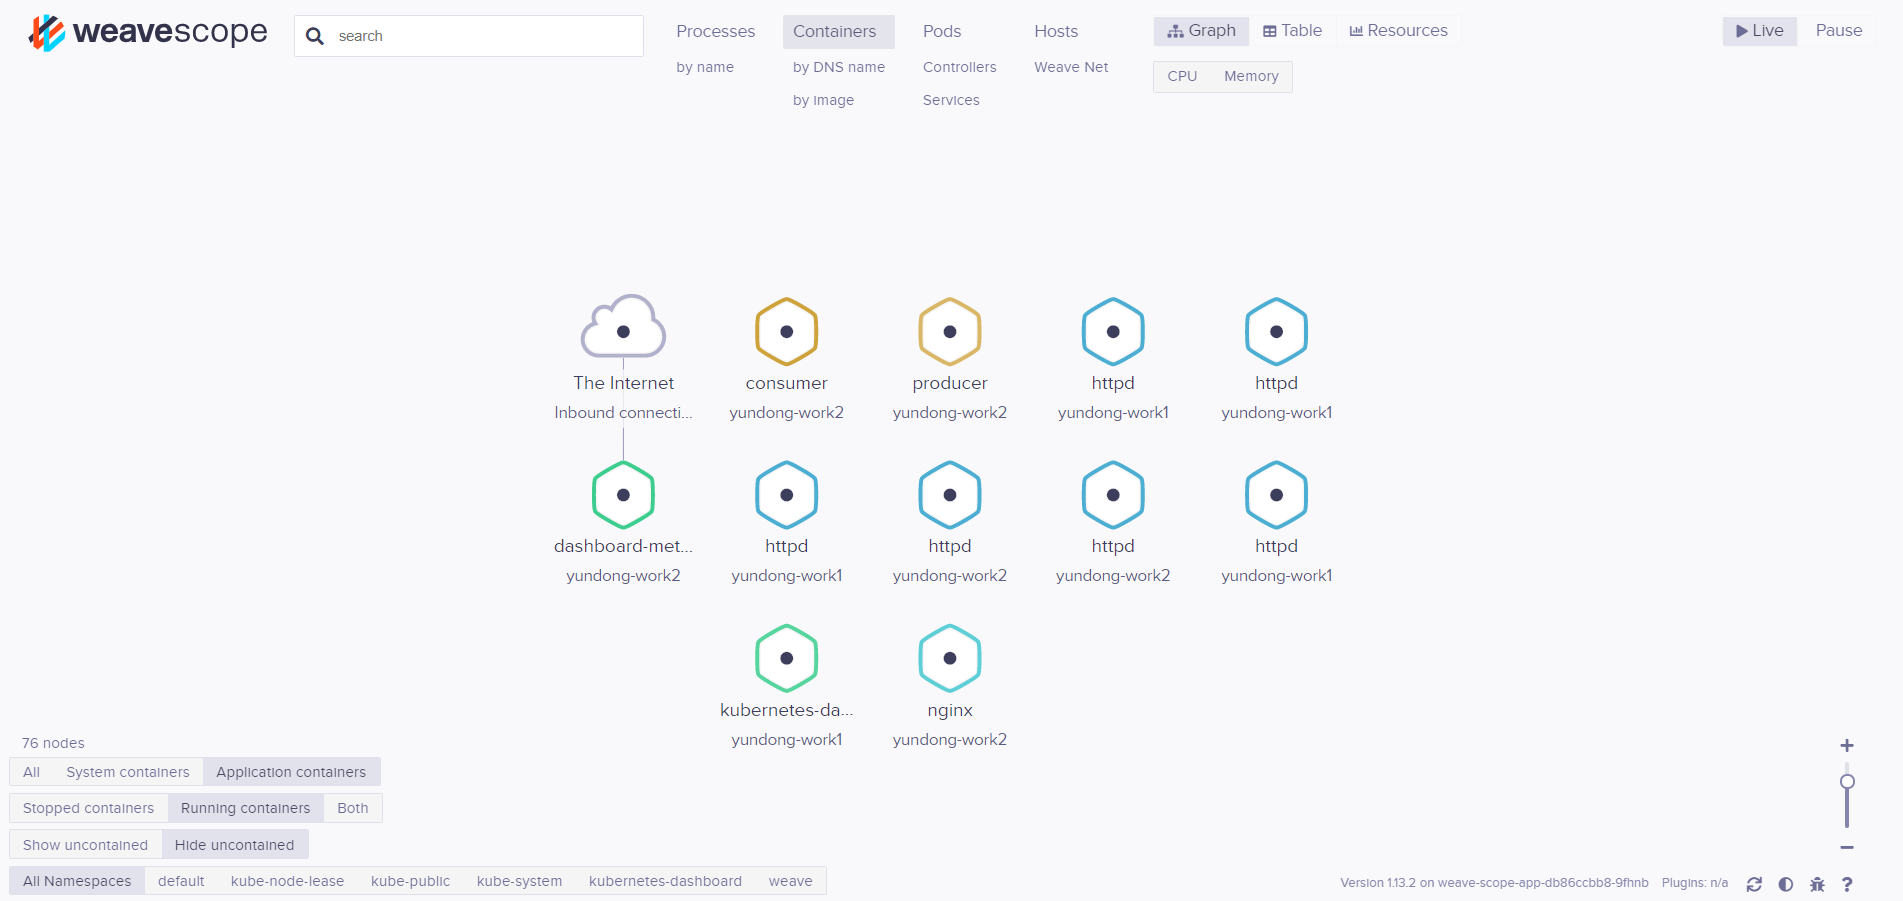The width and height of the screenshot is (1903, 901).
Task: Select the Graph view icon
Action: pos(1176,31)
